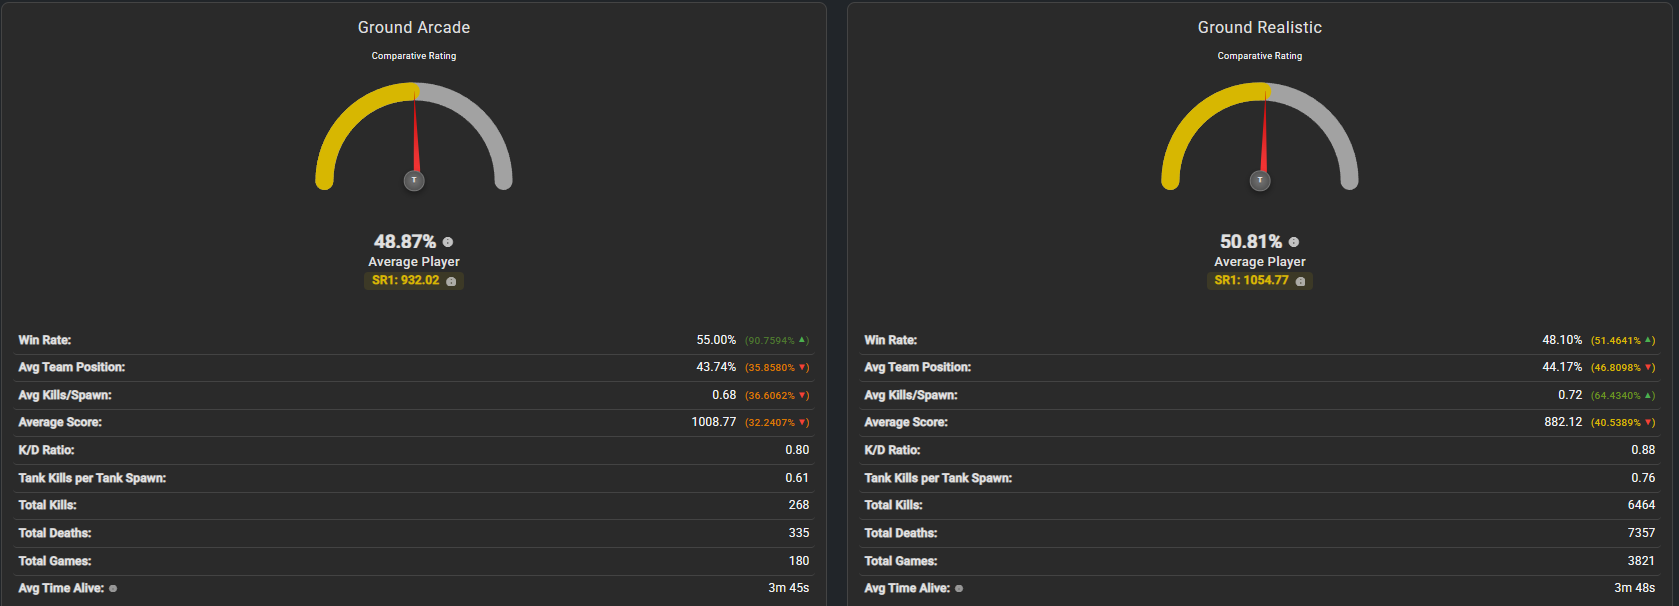Click info icon next to 50.81% rating
1679x606 pixels.
point(1294,242)
